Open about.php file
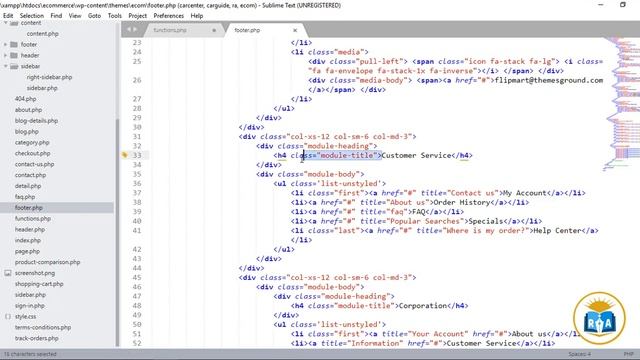This screenshot has width=640, height=360. 28,110
